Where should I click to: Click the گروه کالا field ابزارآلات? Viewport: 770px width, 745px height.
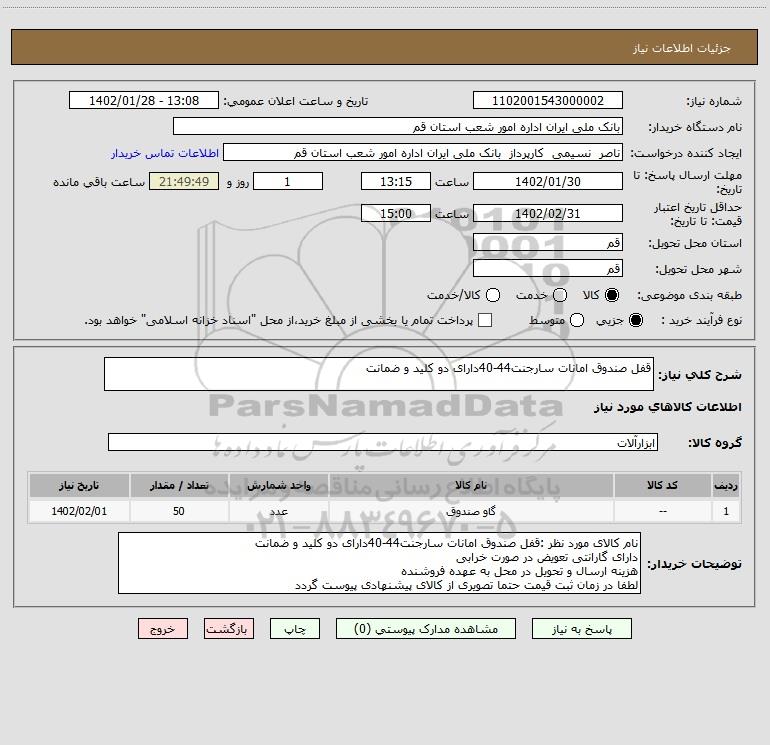point(383,442)
